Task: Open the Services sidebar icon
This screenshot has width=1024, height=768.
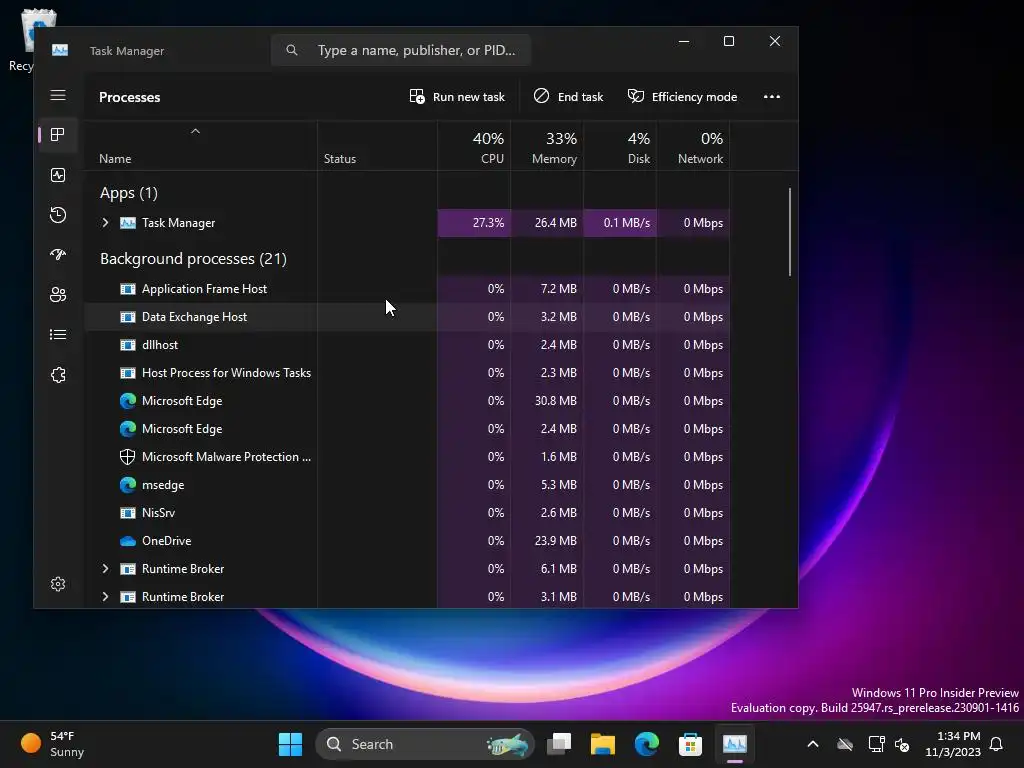Action: [x=58, y=375]
